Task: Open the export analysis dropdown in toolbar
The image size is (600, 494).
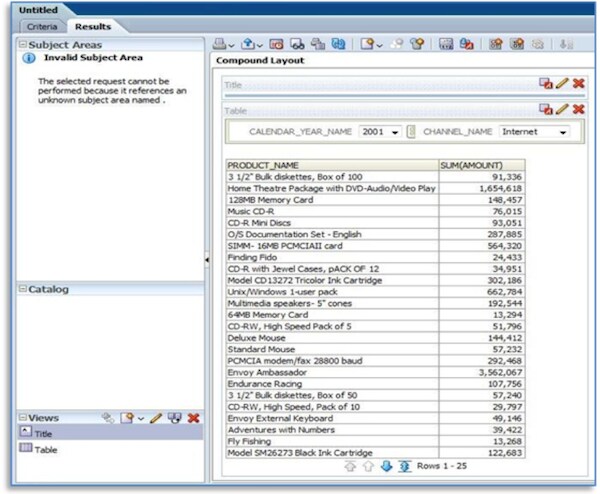Action: [251, 44]
